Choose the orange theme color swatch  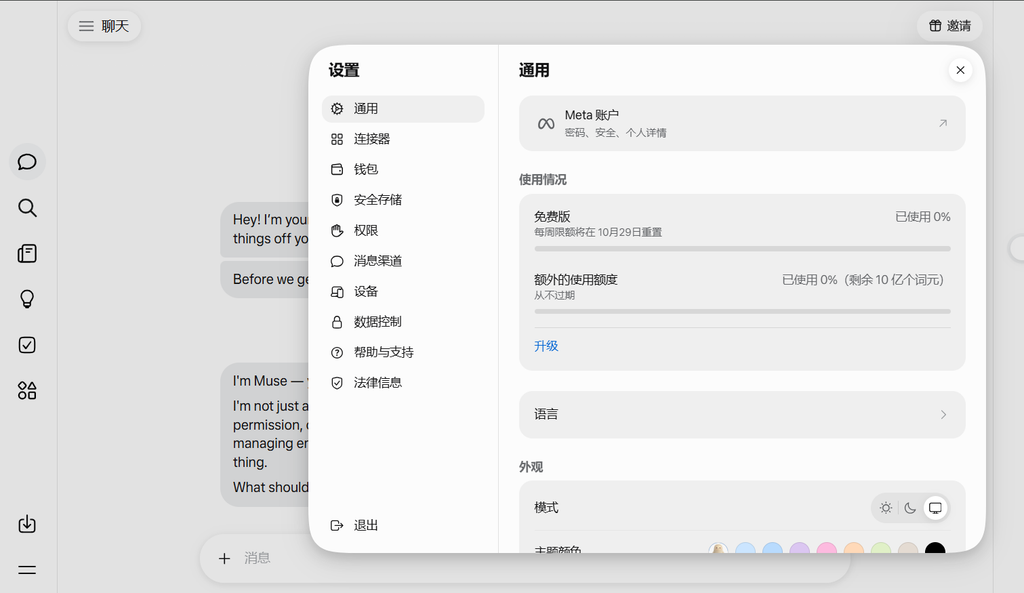click(x=854, y=548)
